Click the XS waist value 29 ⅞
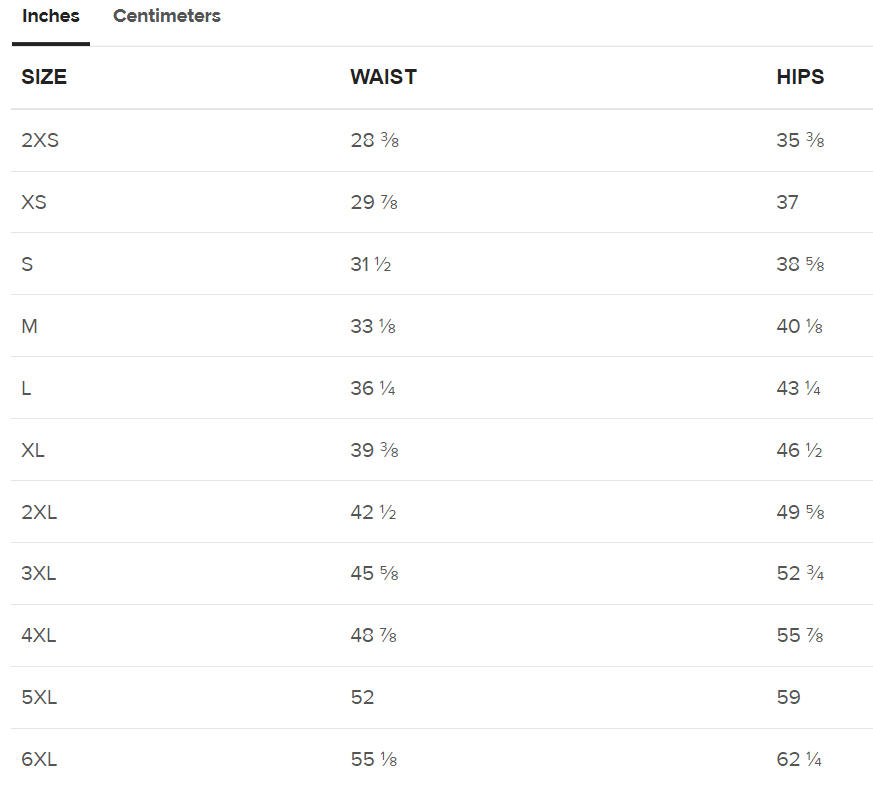Image resolution: width=873 pixels, height=786 pixels. 374,202
